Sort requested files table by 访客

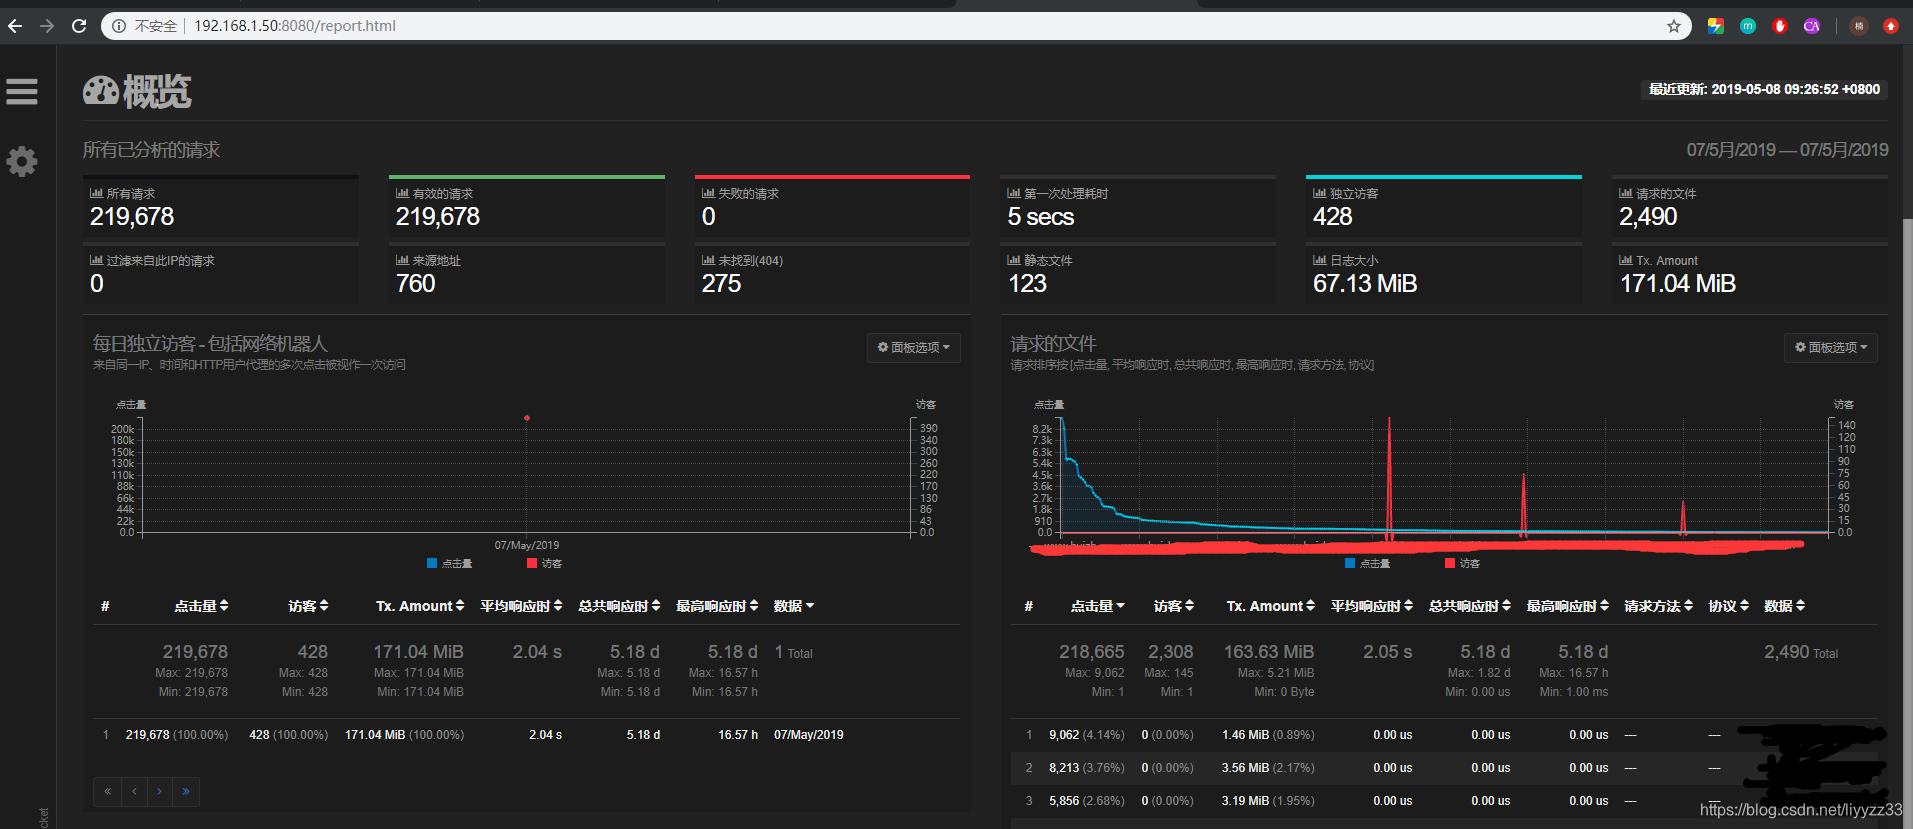pyautogui.click(x=1174, y=606)
